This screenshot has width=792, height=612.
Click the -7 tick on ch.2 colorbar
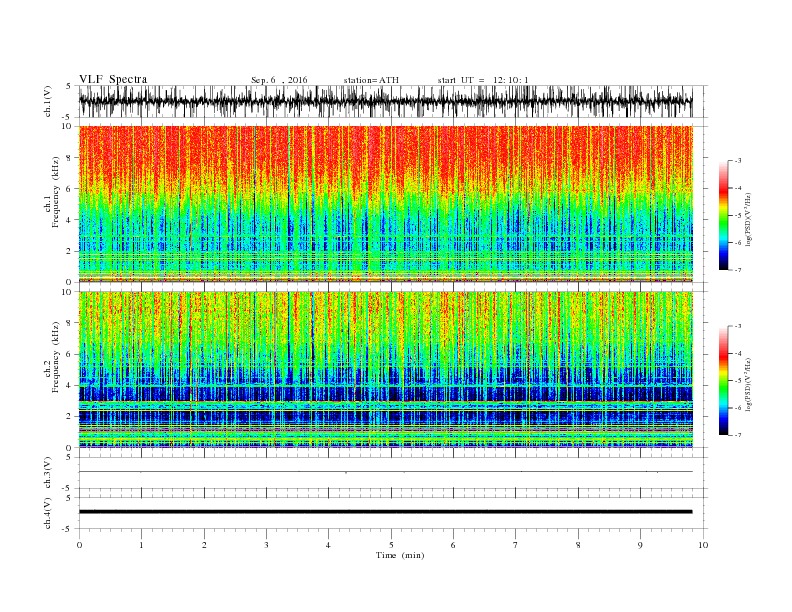tap(738, 435)
